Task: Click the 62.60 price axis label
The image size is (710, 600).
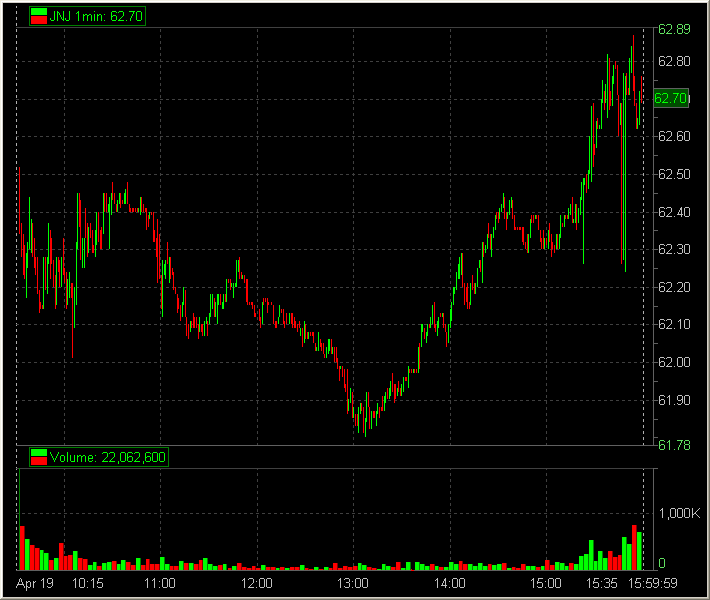Action: tap(674, 136)
